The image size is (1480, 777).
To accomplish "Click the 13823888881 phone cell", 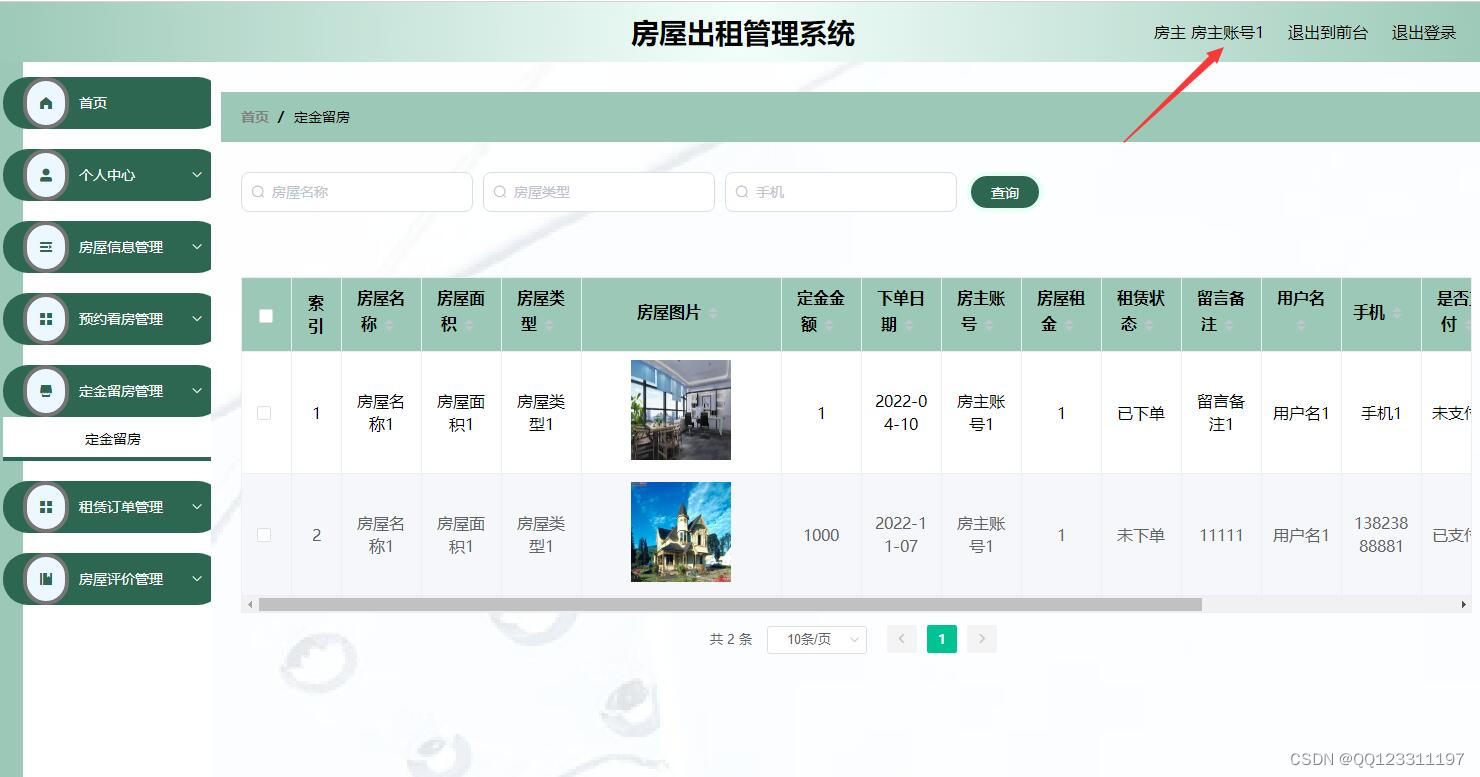I will [x=1381, y=535].
